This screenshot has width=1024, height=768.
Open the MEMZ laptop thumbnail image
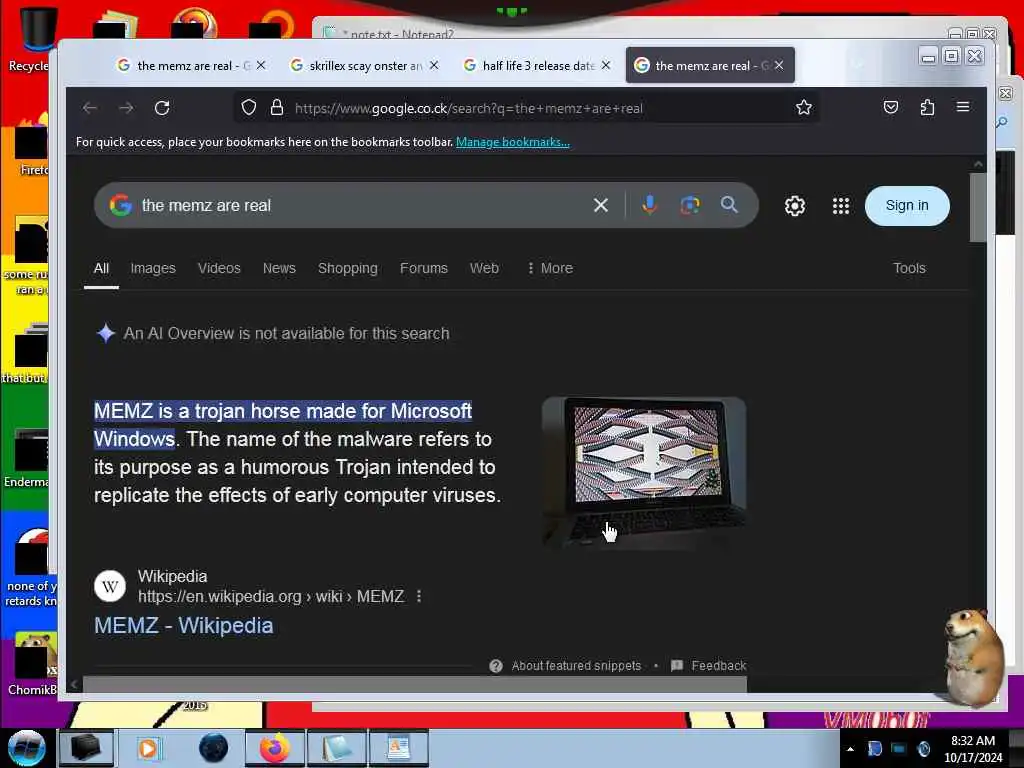click(644, 472)
